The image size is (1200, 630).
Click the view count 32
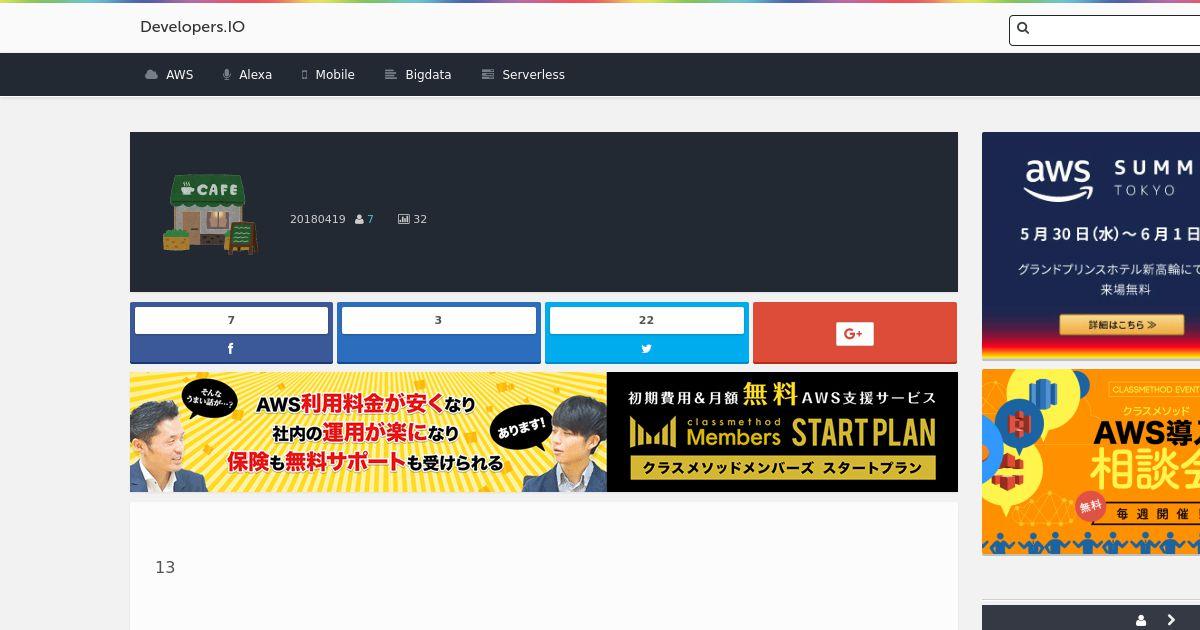click(x=420, y=219)
